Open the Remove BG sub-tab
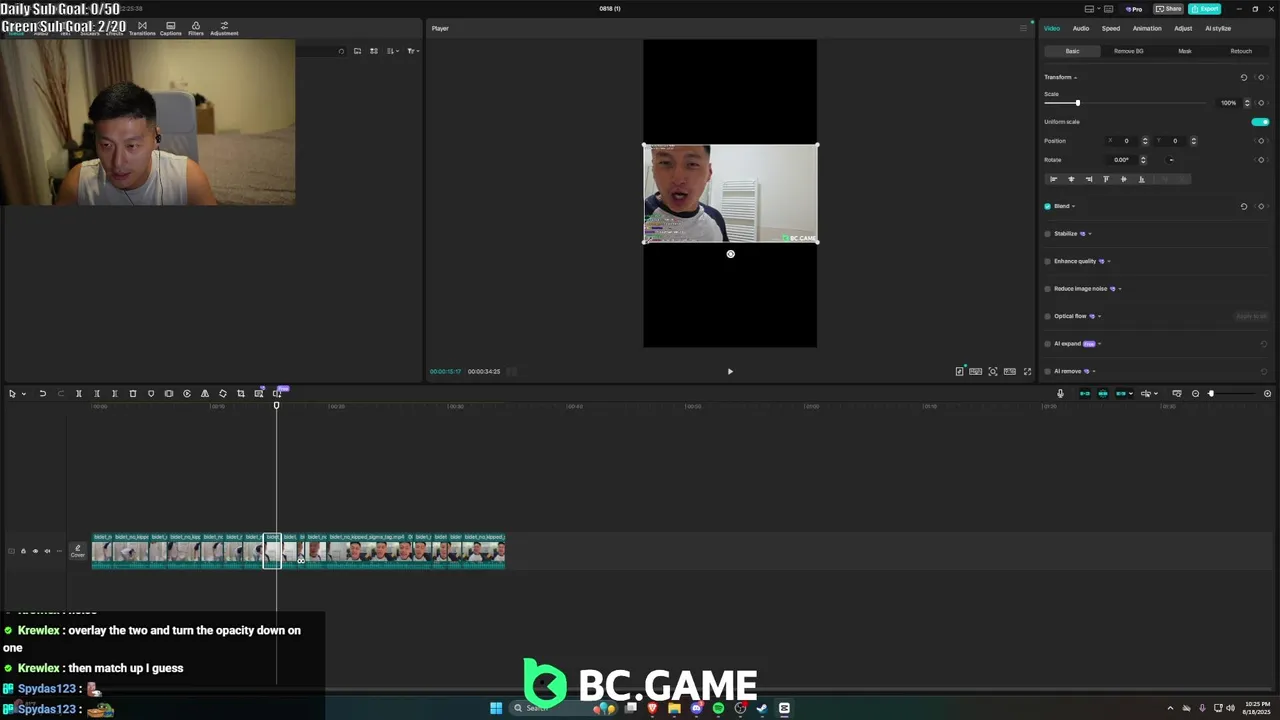This screenshot has width=1280, height=720. point(1129,51)
